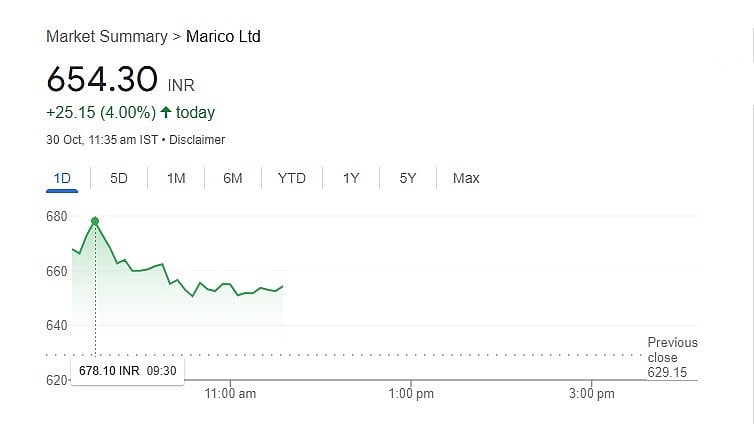Click the Previous close 629.15 label

(672, 357)
